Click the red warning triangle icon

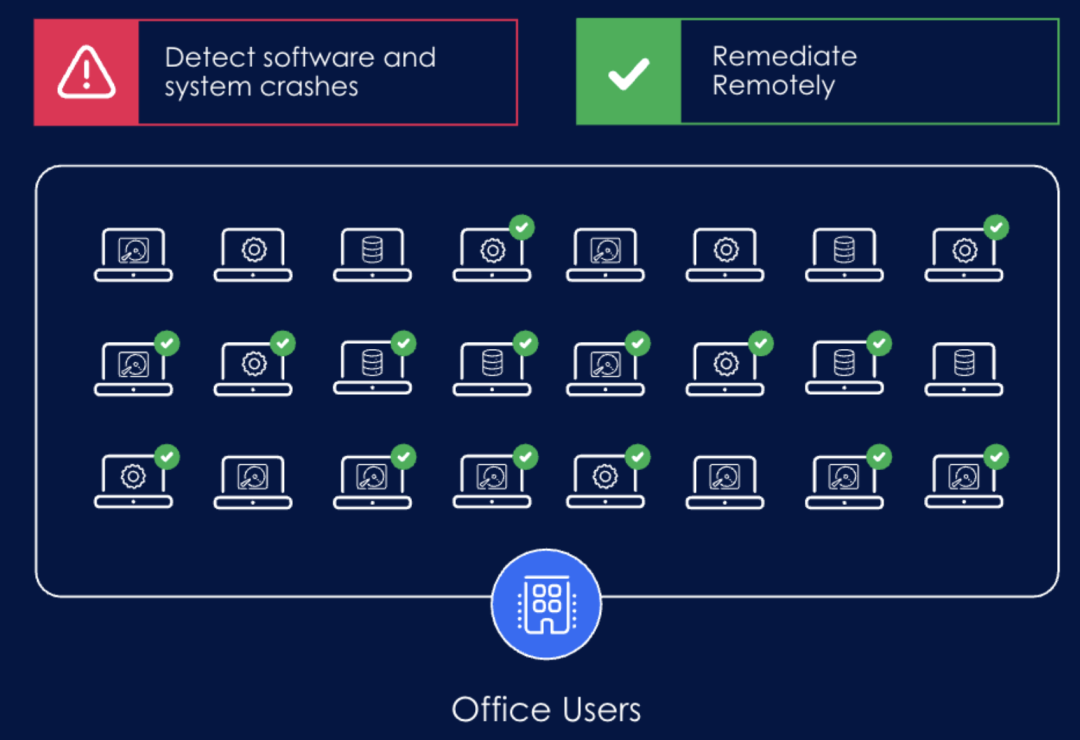[86, 73]
